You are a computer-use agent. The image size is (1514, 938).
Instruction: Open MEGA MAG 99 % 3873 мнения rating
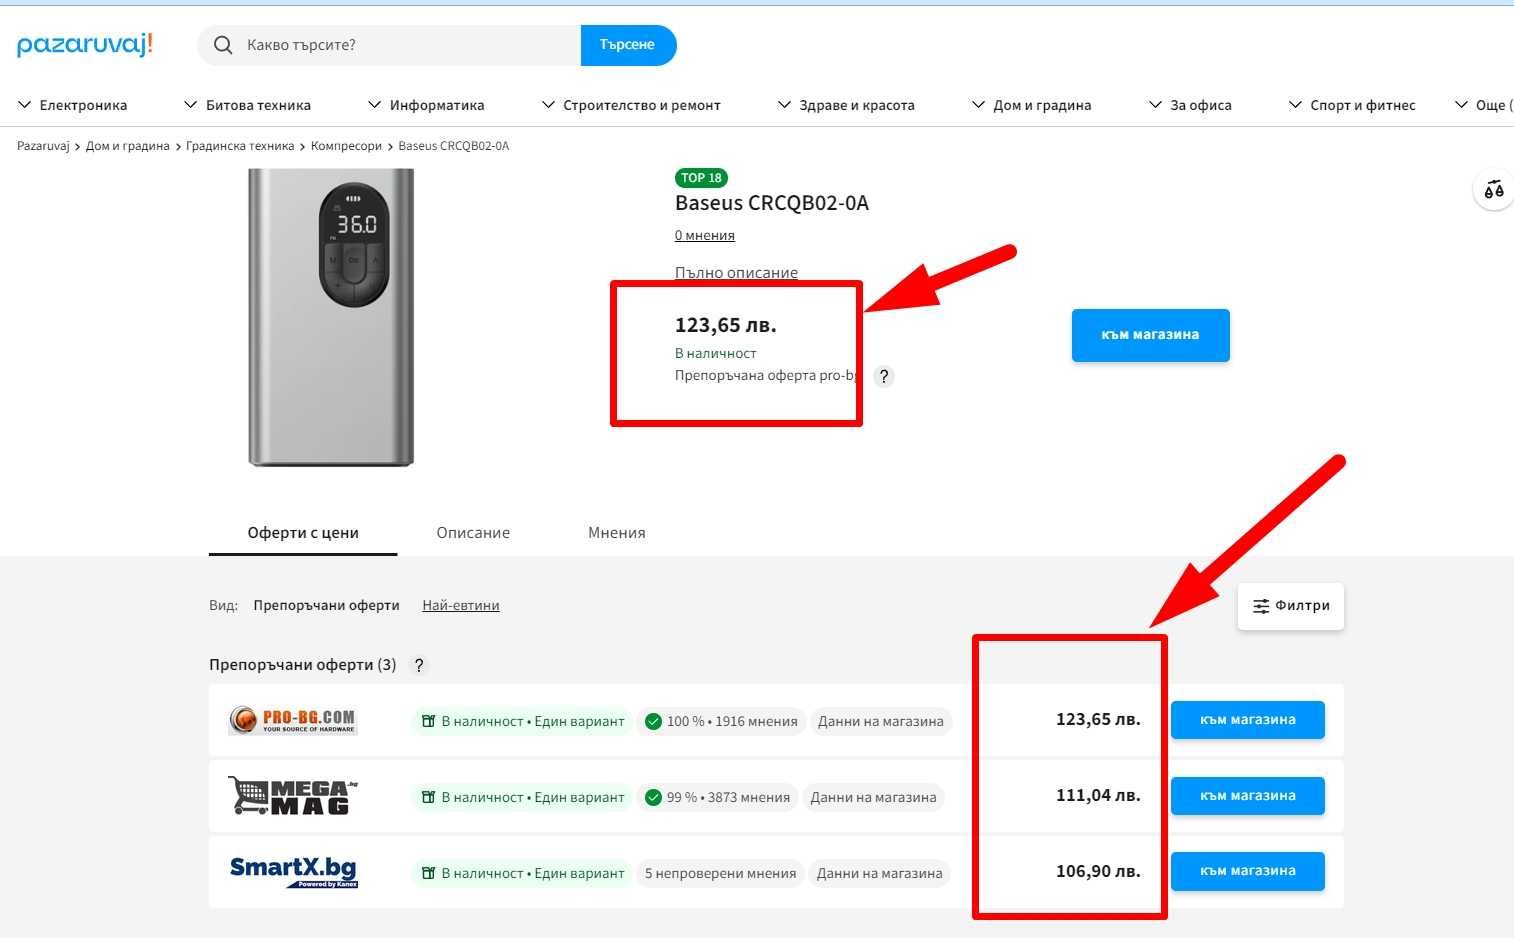tap(718, 797)
